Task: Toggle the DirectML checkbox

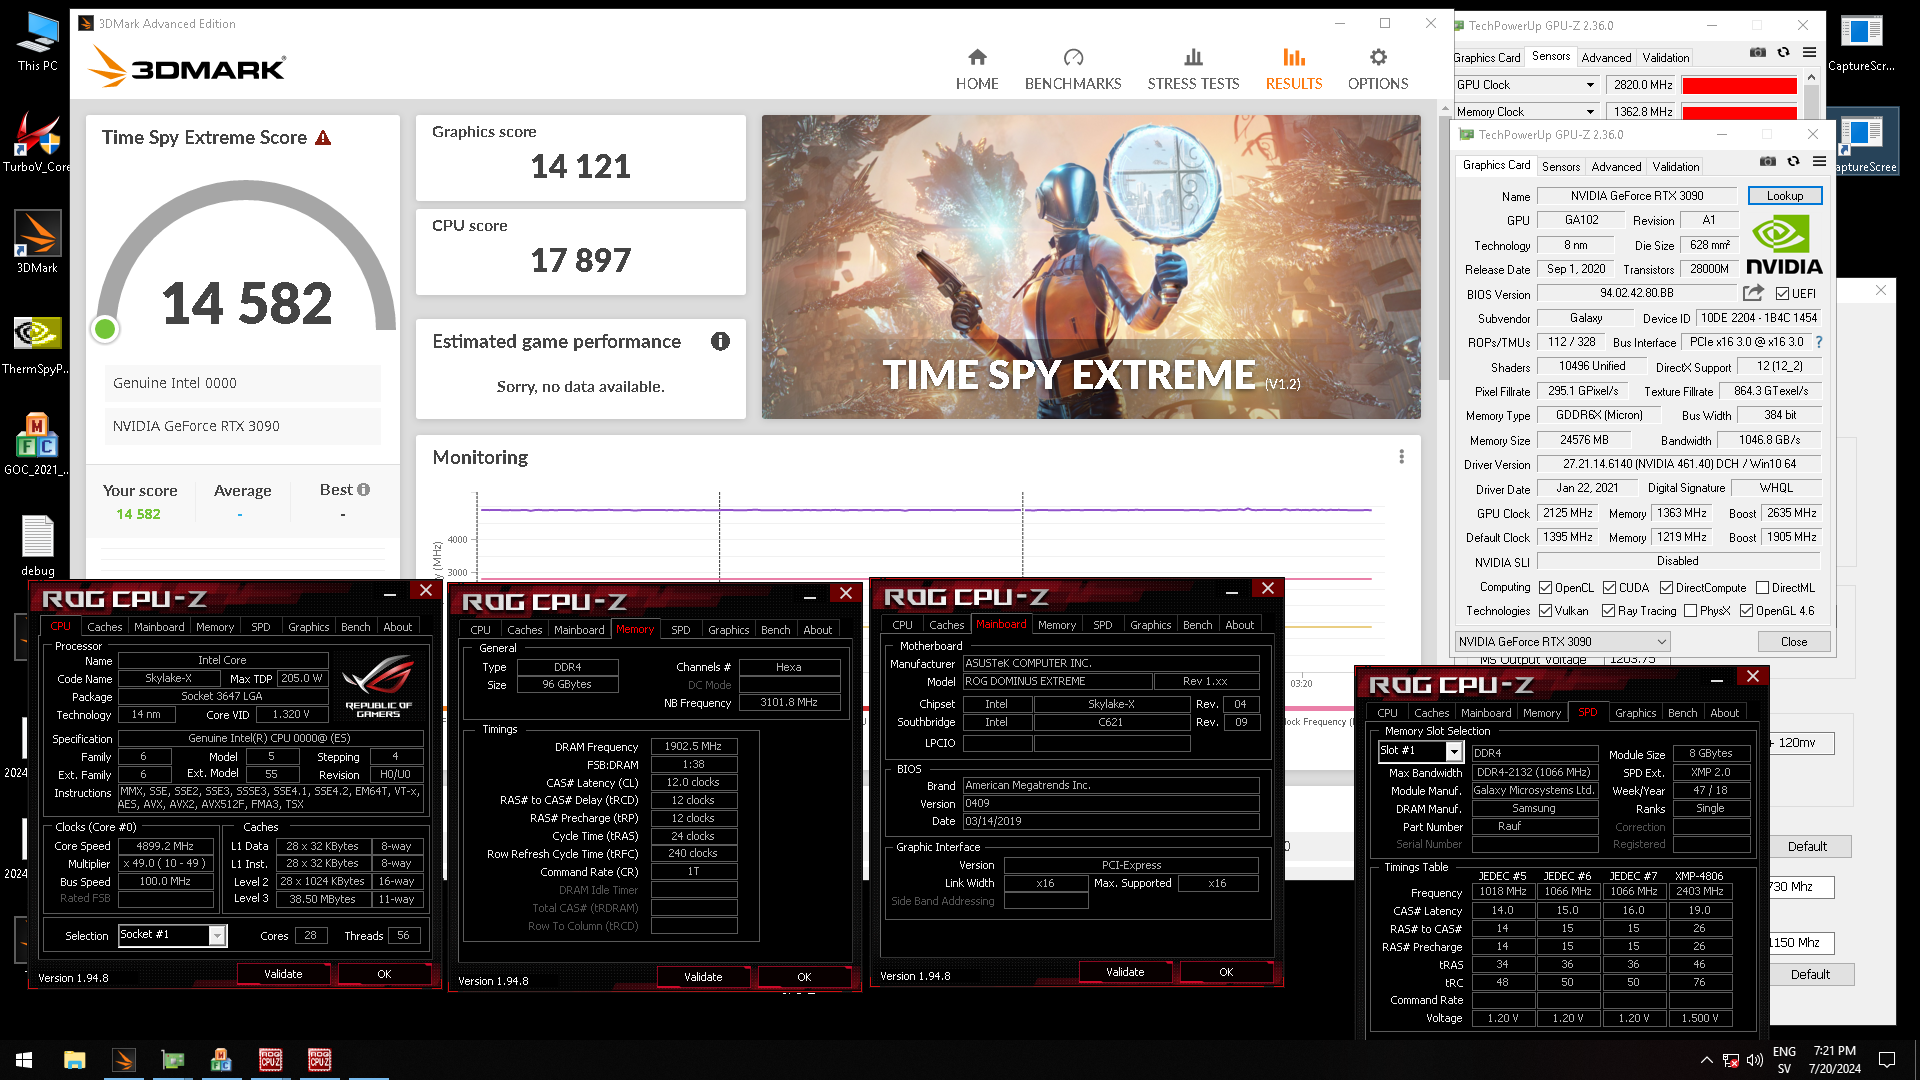Action: pyautogui.click(x=1763, y=588)
